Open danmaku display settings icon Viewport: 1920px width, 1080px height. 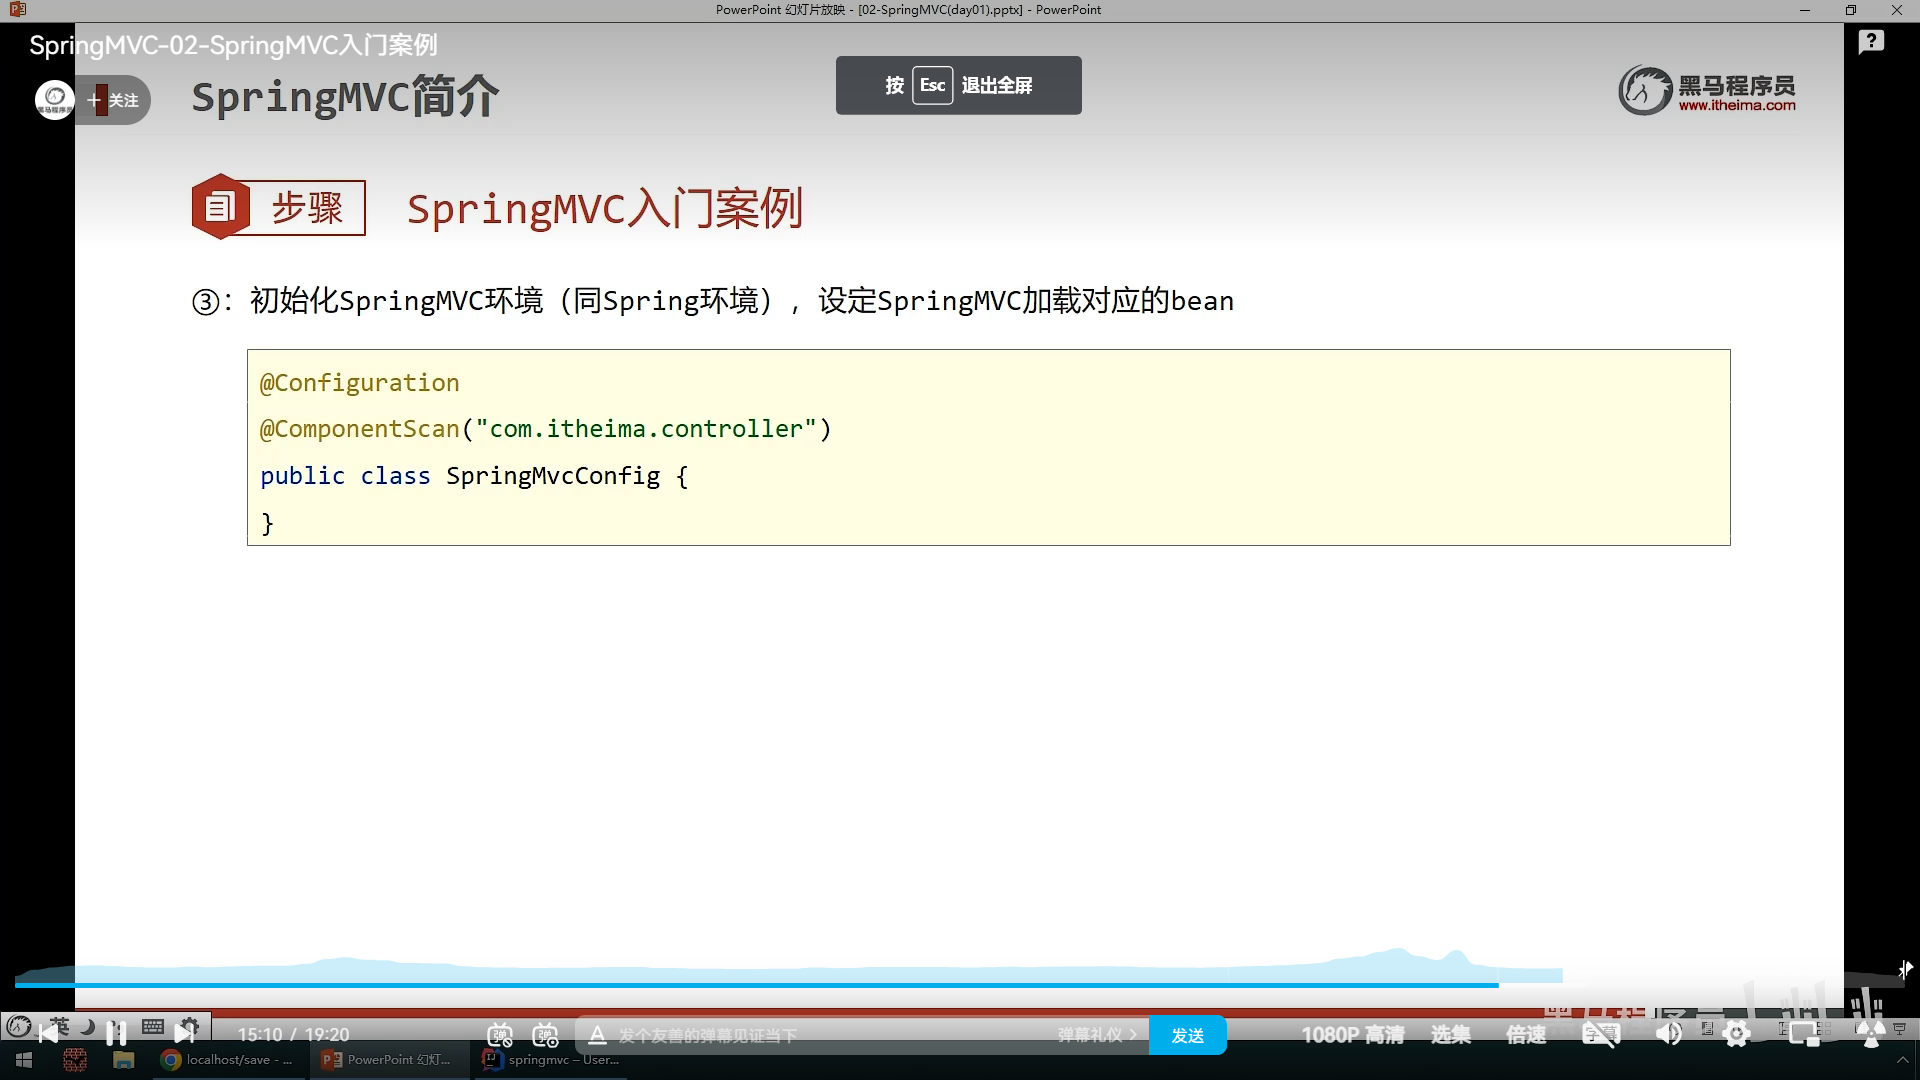pyautogui.click(x=545, y=1035)
